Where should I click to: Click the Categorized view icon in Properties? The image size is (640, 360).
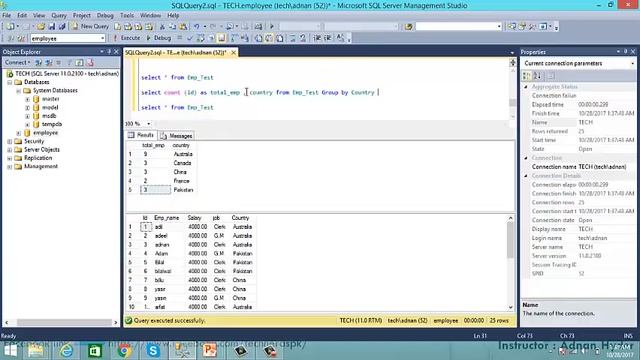tap(527, 76)
